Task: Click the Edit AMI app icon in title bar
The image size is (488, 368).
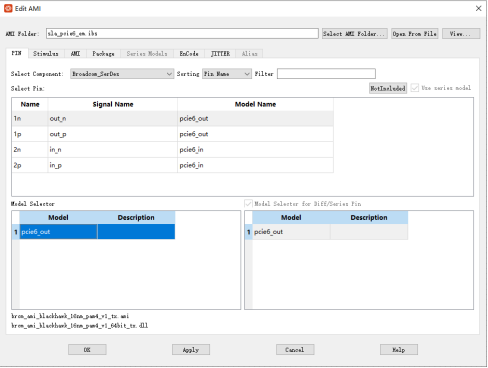Action: pos(8,8)
